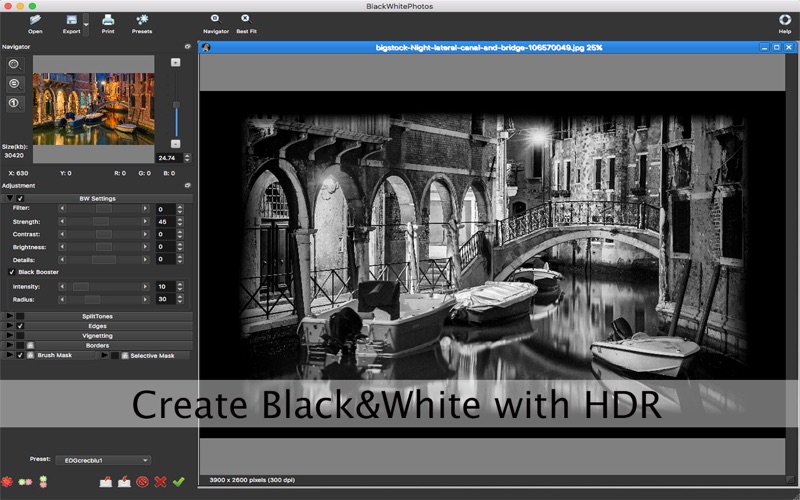Disable the Black Booster checkbox
800x500 pixels.
pos(12,272)
